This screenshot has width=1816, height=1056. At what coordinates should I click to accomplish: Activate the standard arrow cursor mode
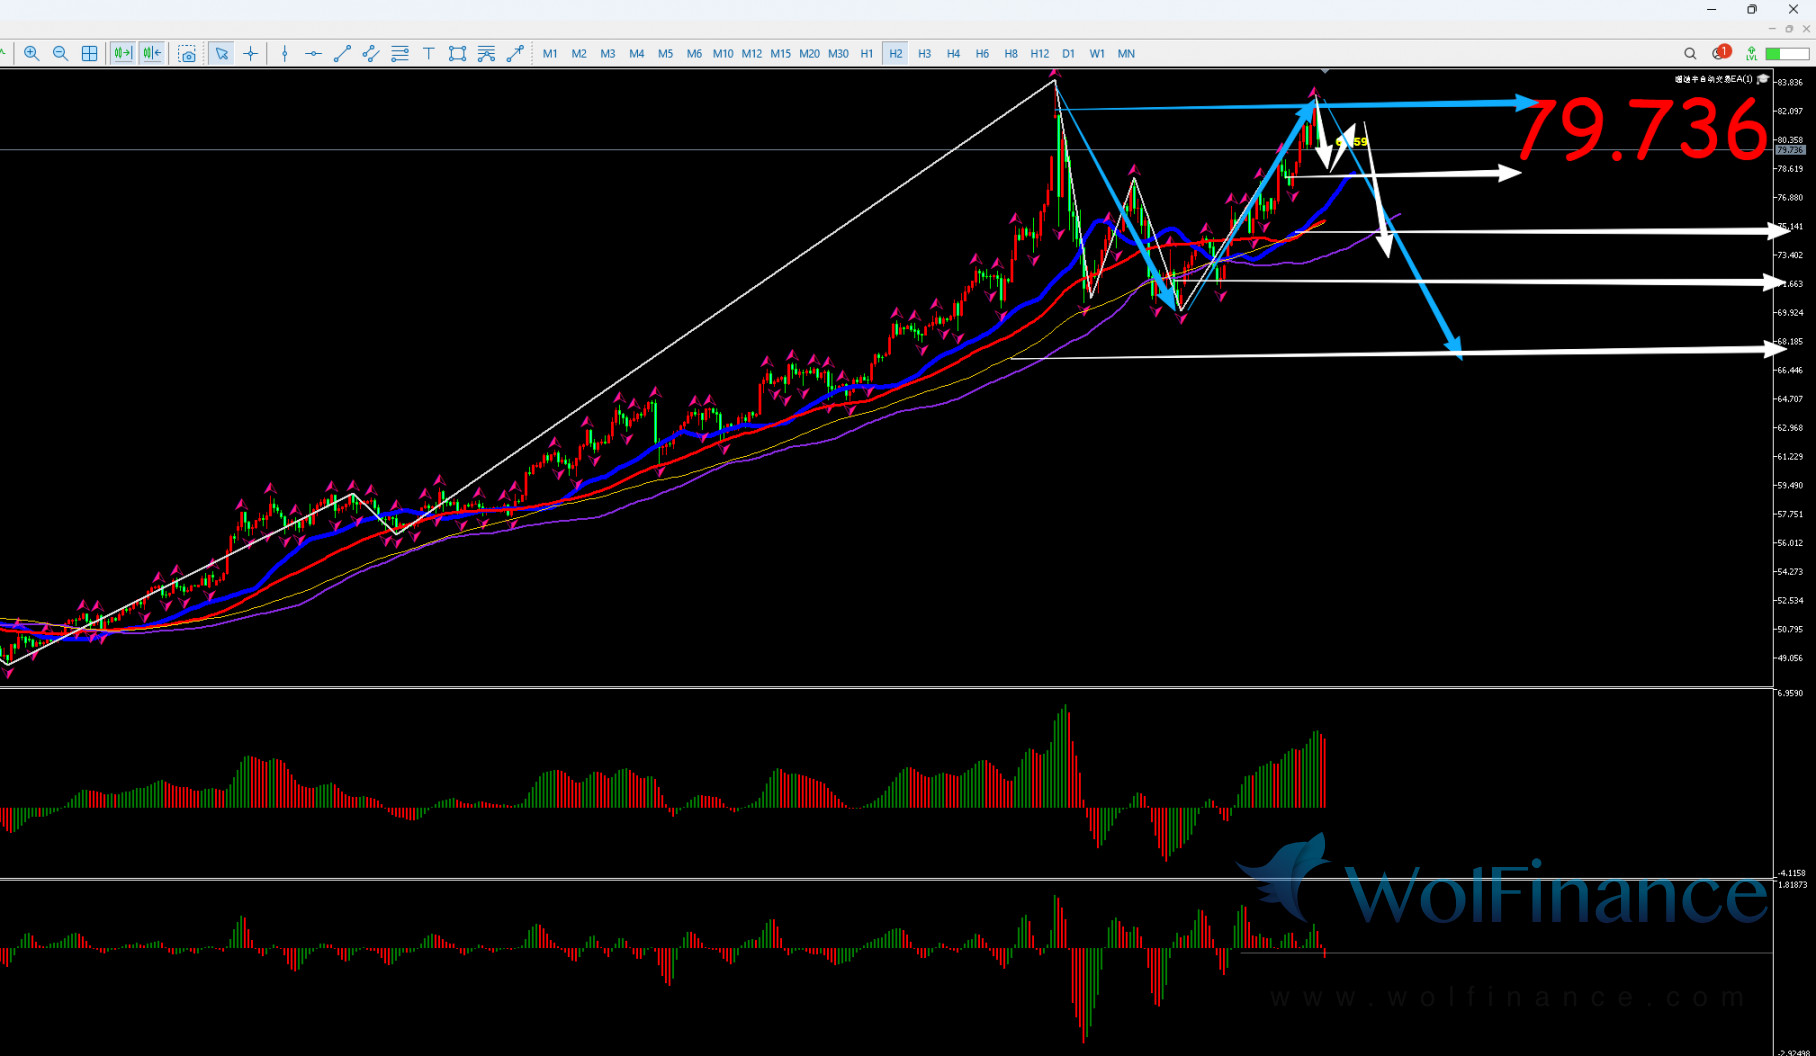pyautogui.click(x=221, y=54)
